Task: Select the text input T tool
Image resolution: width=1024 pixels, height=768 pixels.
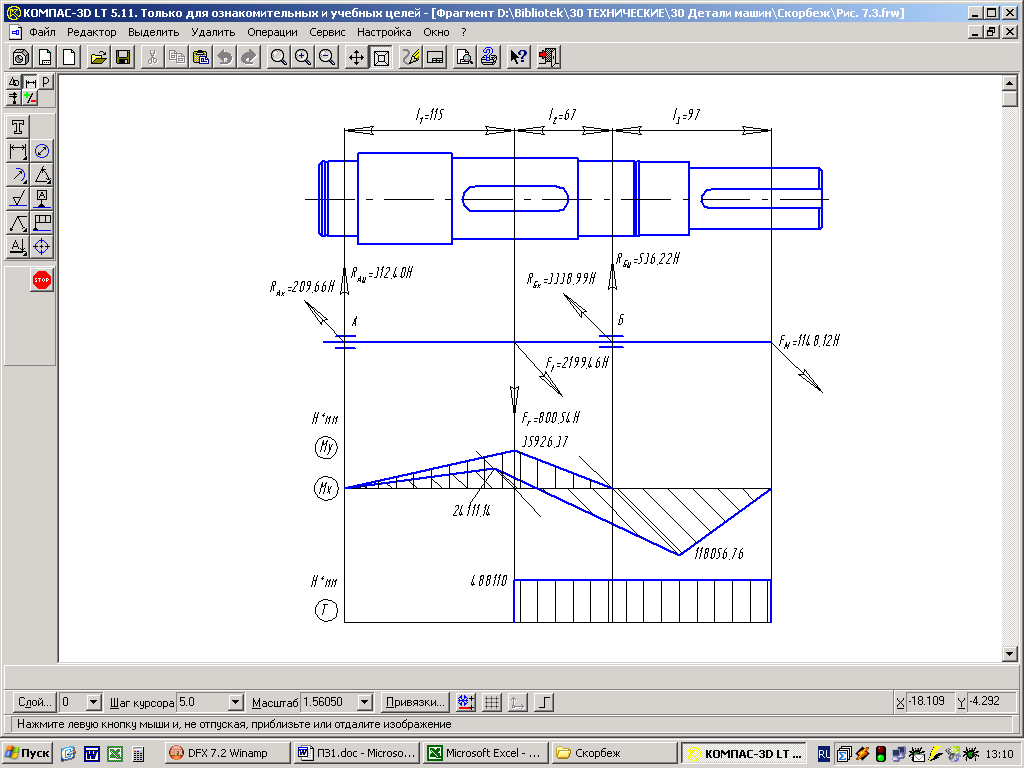Action: [x=18, y=127]
